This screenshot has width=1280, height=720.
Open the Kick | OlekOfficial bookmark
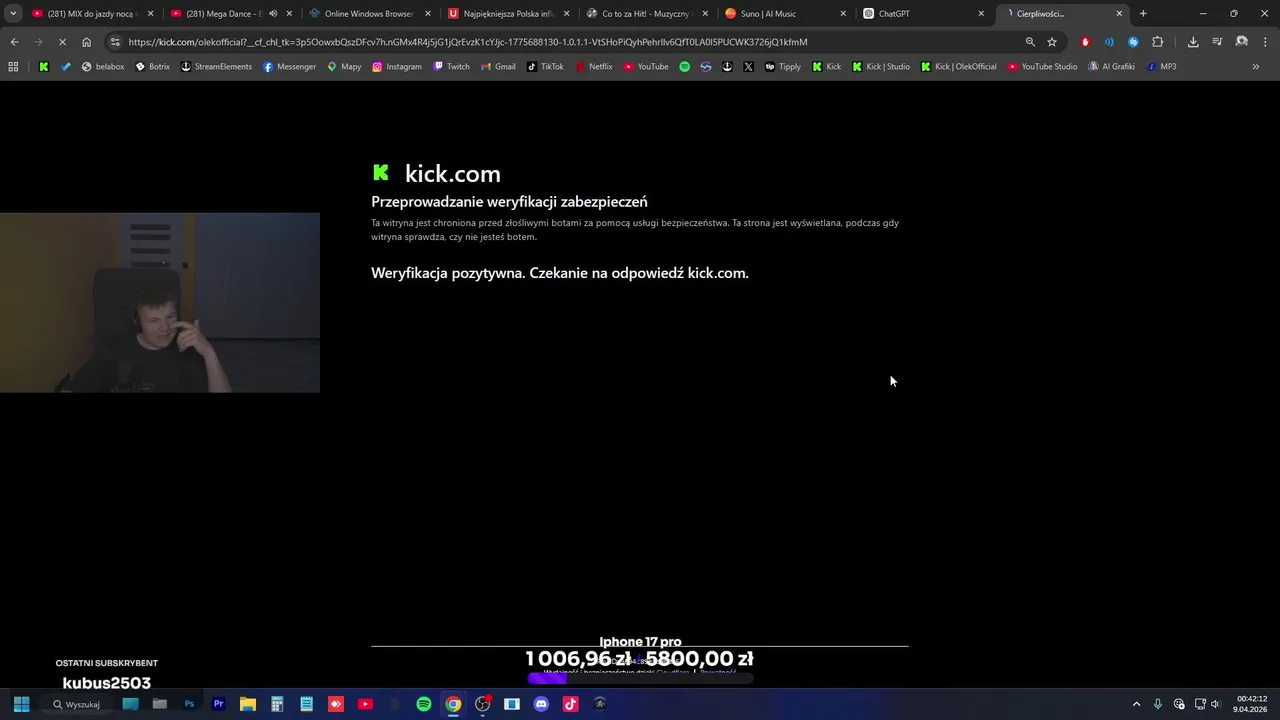pos(959,67)
